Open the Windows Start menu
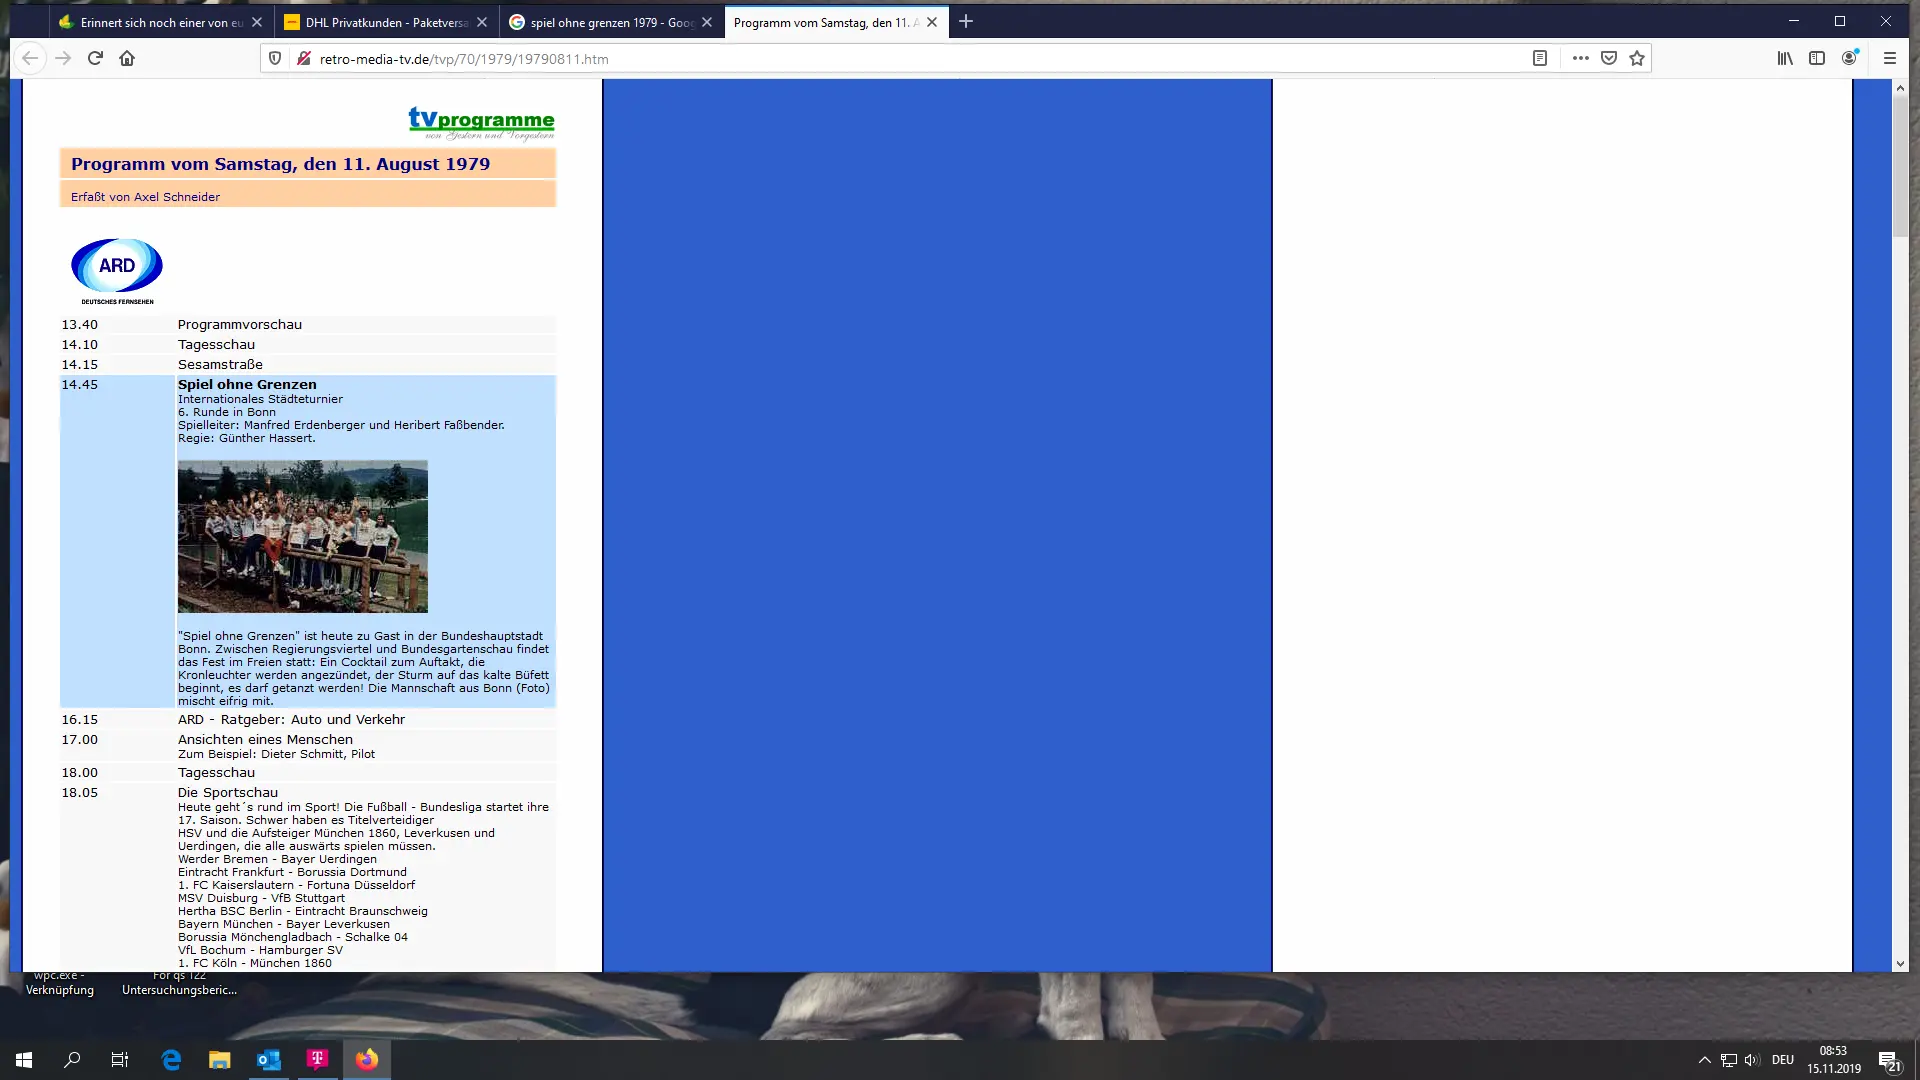This screenshot has height=1080, width=1920. (x=24, y=1060)
